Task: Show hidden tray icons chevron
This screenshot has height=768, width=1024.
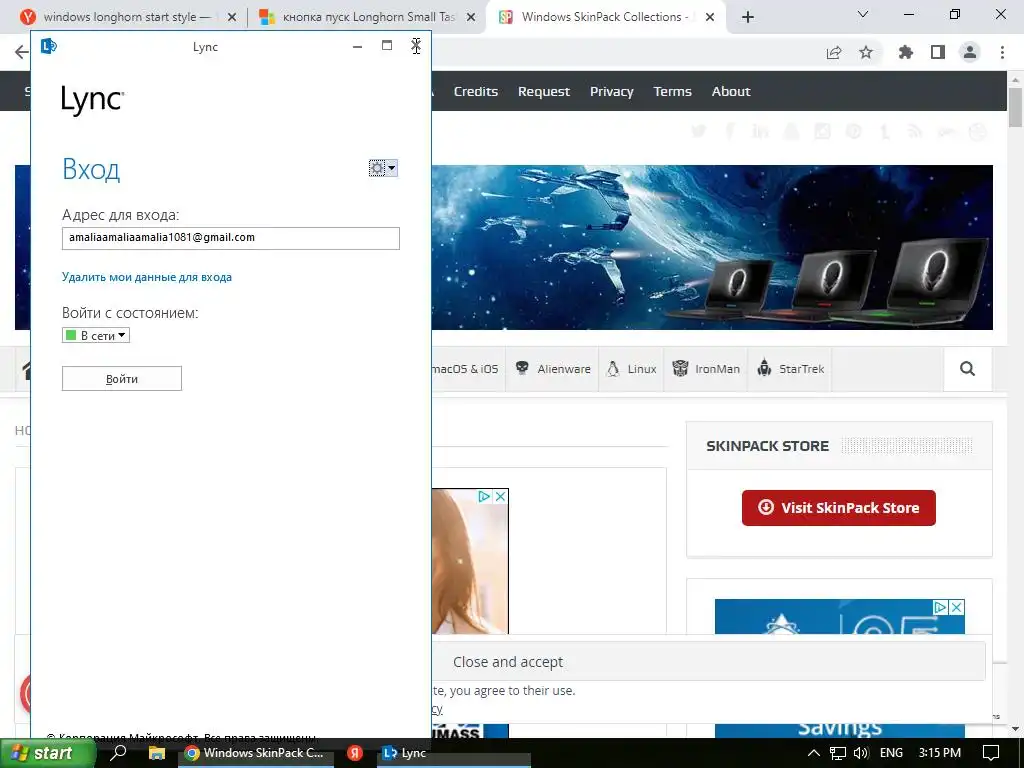Action: (814, 753)
